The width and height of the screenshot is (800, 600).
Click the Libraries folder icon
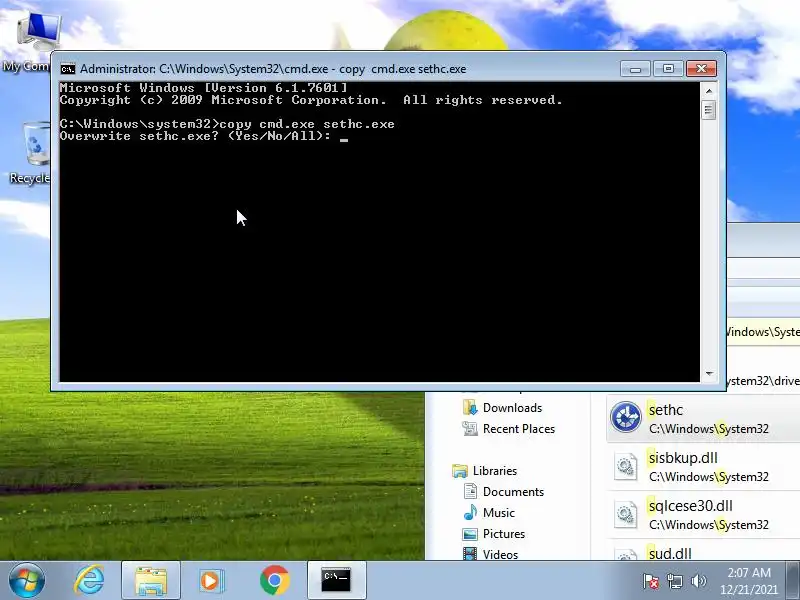pos(460,470)
